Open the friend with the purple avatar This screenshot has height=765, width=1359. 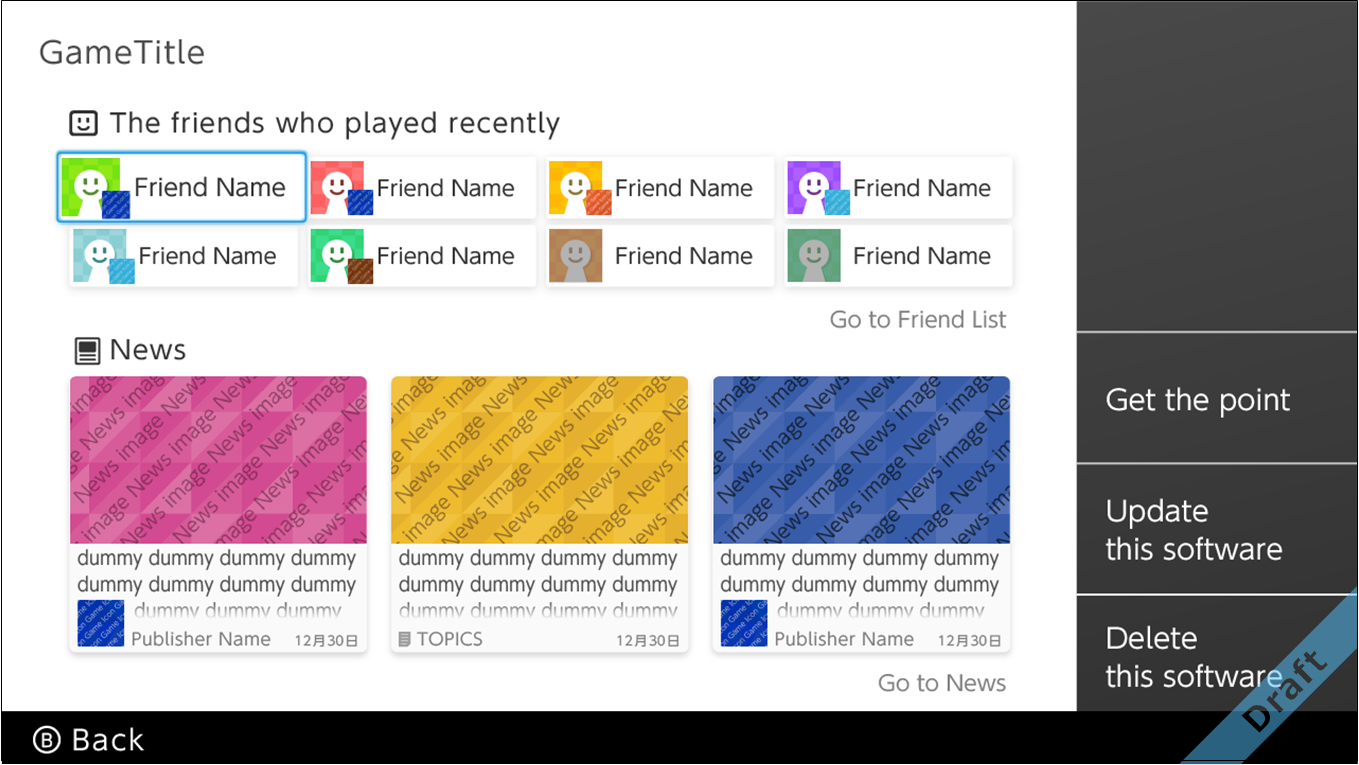point(898,188)
